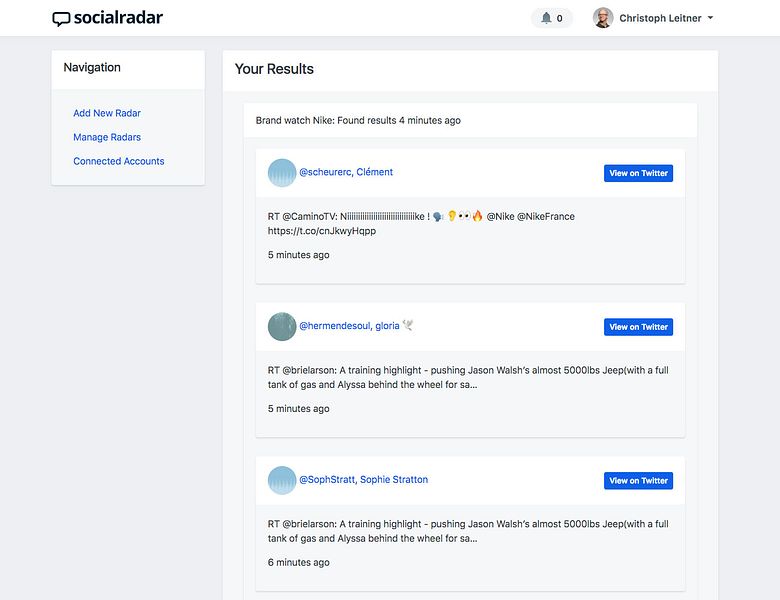The height and width of the screenshot is (600, 780).
Task: Click the socialradar speech bubble logo icon
Action: [61, 19]
